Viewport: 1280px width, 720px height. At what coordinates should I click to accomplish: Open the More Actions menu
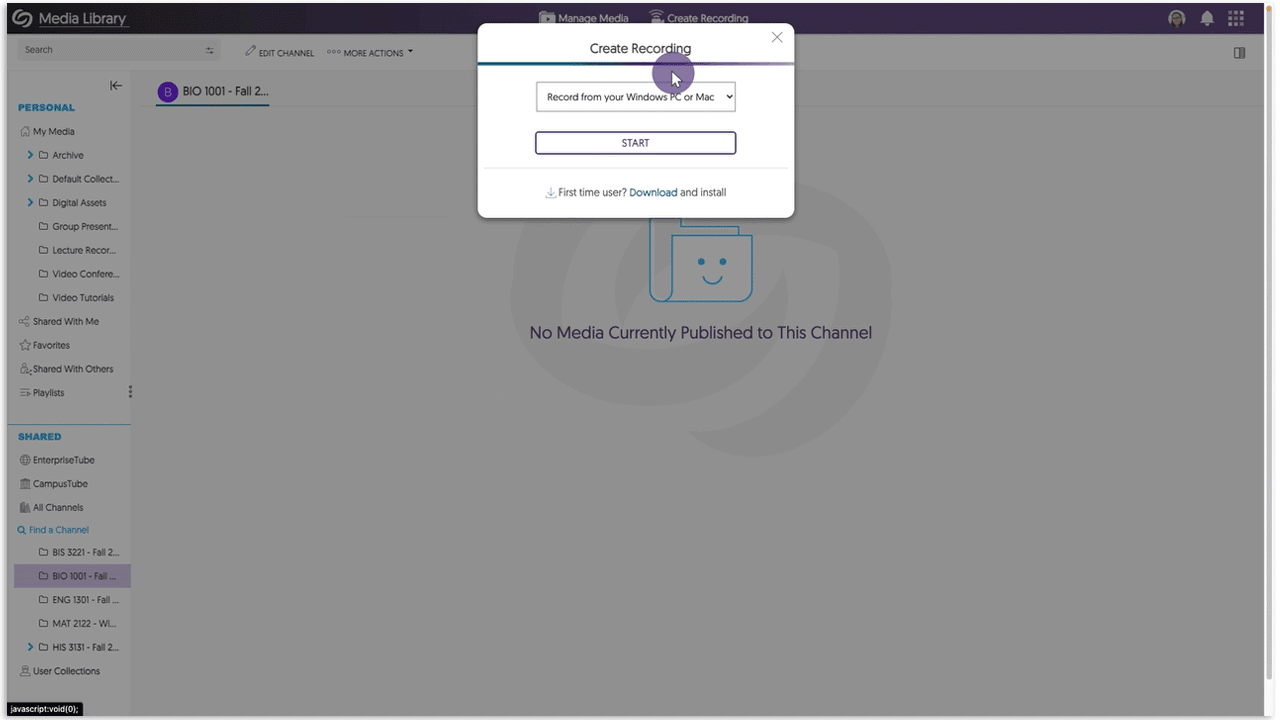point(369,52)
